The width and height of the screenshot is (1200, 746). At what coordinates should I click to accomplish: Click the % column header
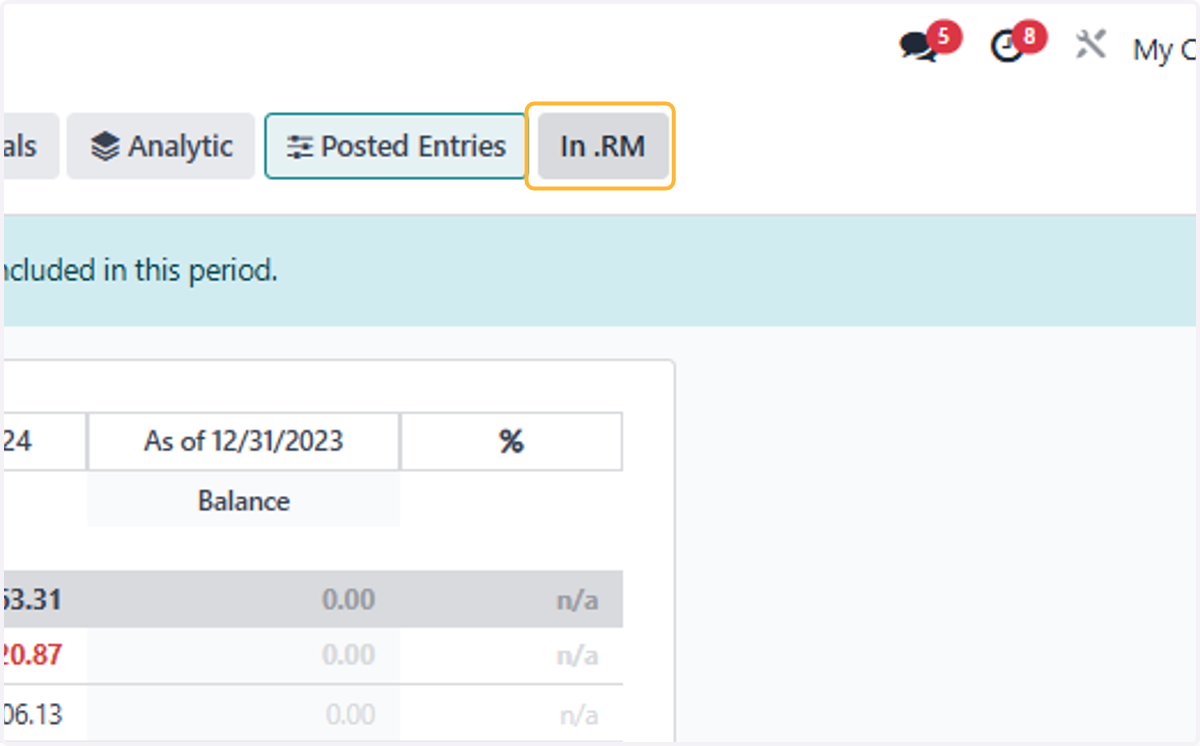point(511,441)
